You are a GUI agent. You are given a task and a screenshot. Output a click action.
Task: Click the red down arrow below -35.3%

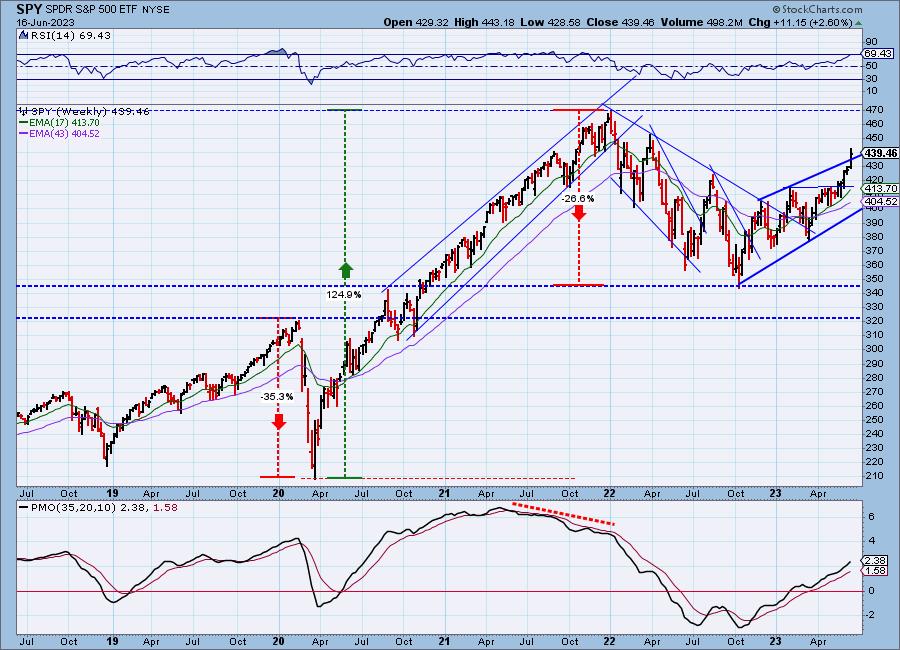[278, 422]
